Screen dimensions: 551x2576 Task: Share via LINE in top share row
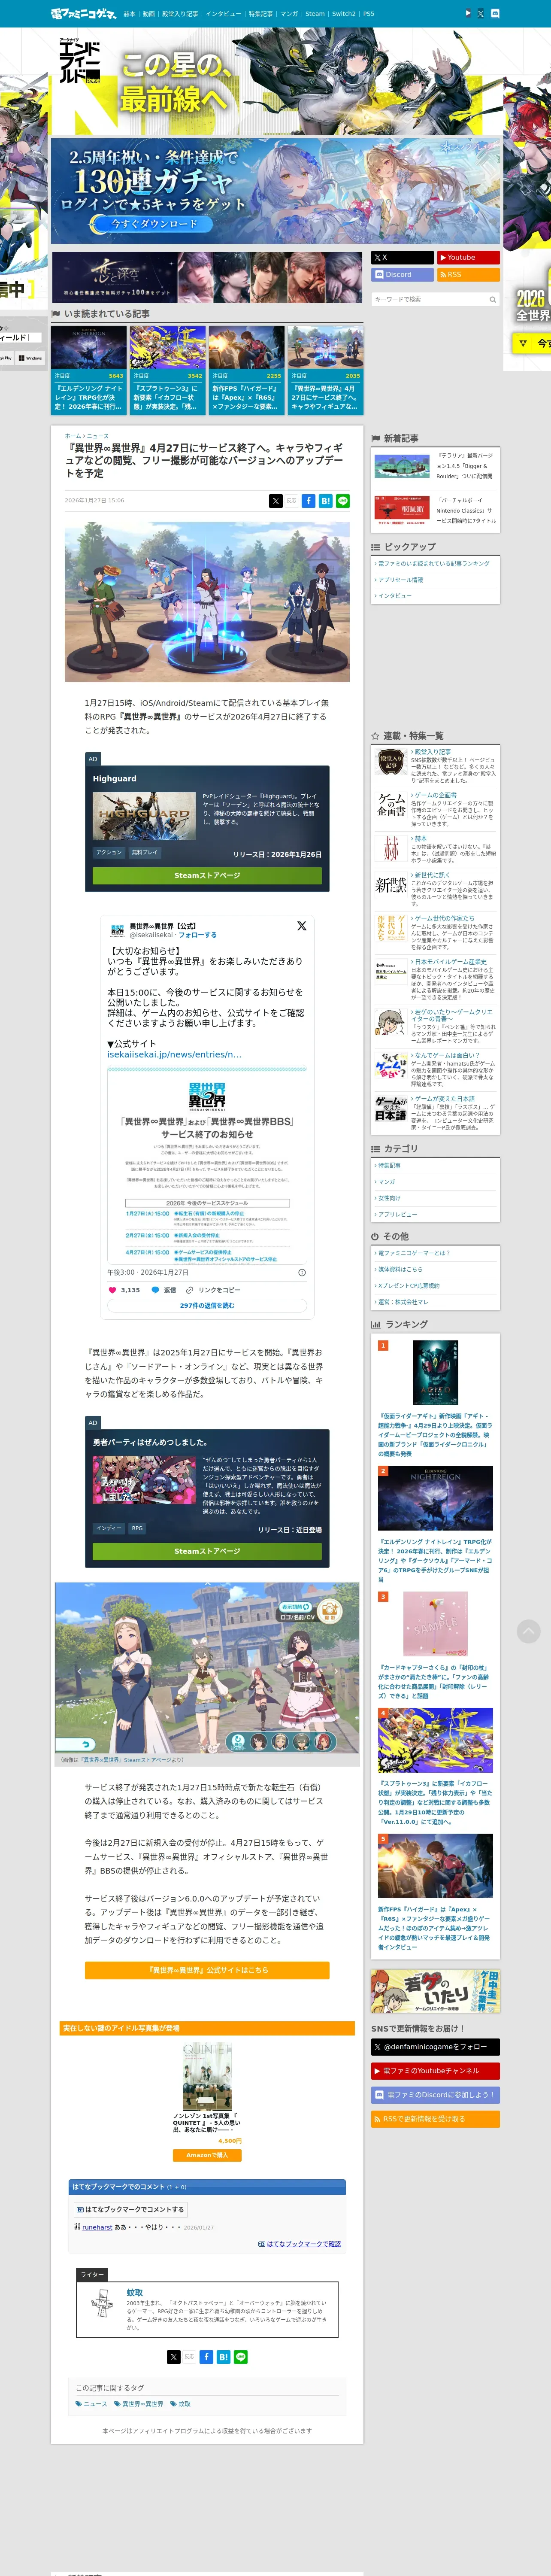342,501
